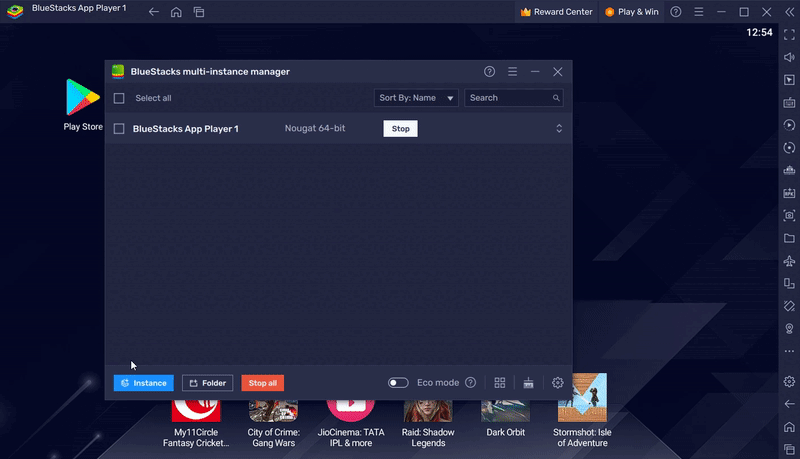Click the 12:54 clock

(759, 33)
